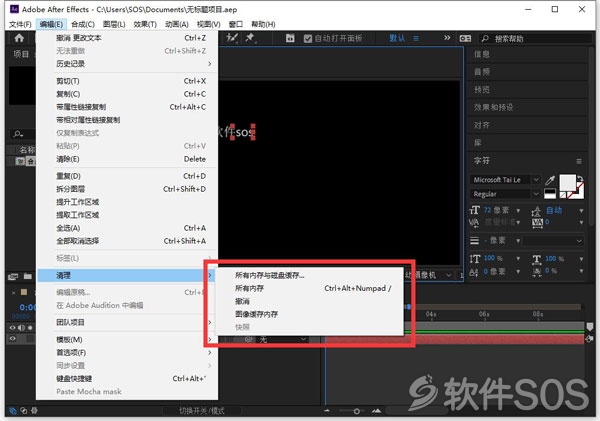Image resolution: width=600 pixels, height=421 pixels.
Task: Choose 复制(C) from the menu
Action: click(127, 94)
